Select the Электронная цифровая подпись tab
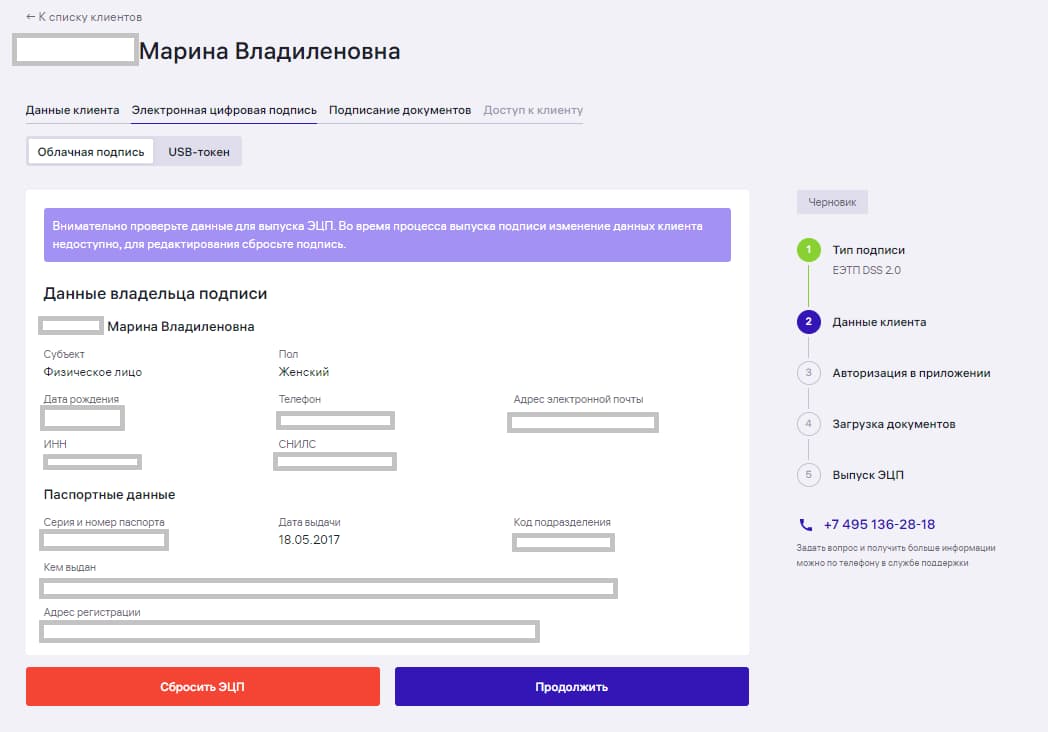This screenshot has width=1048, height=732. pos(224,110)
